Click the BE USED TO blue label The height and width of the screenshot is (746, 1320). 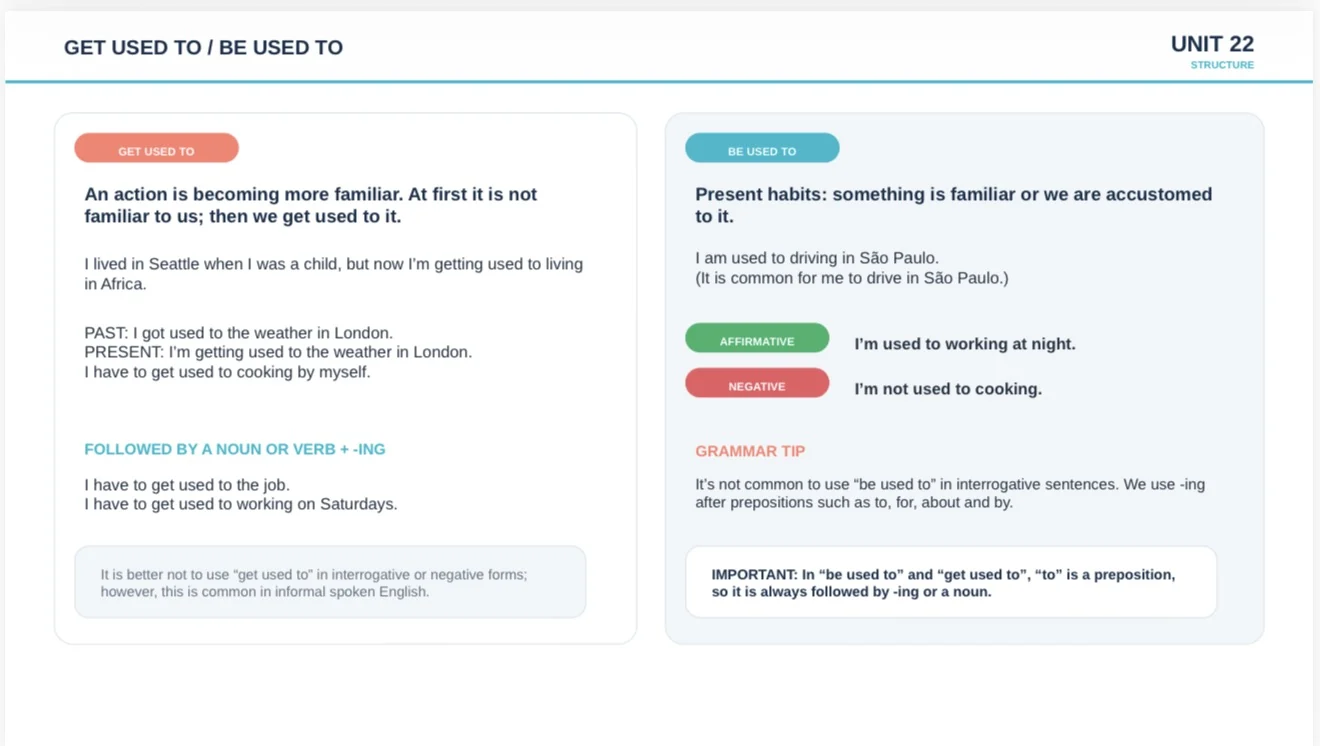(762, 148)
